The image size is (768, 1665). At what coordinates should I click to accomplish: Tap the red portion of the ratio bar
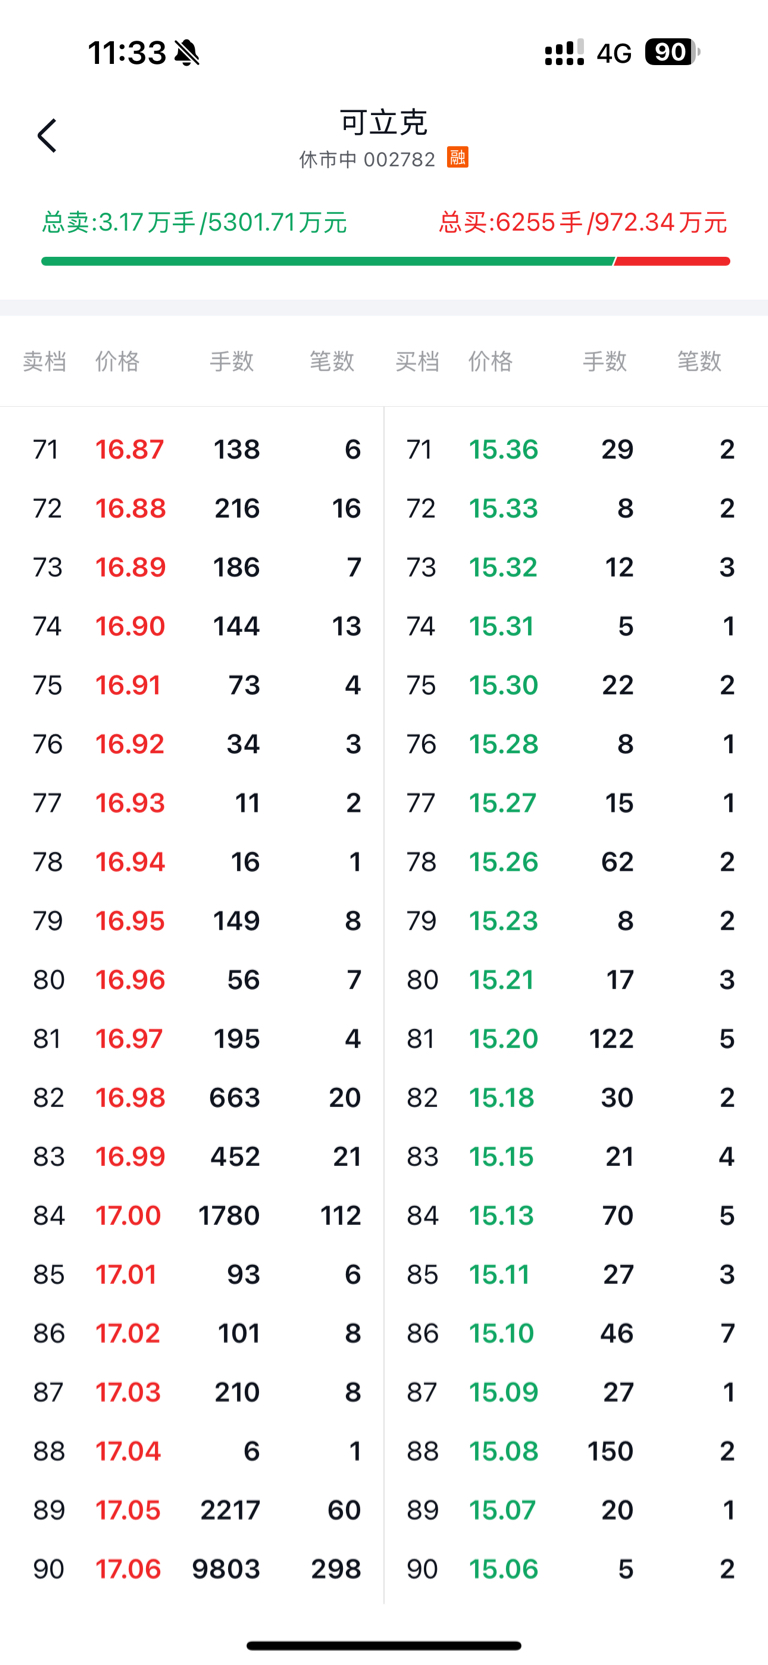(672, 261)
